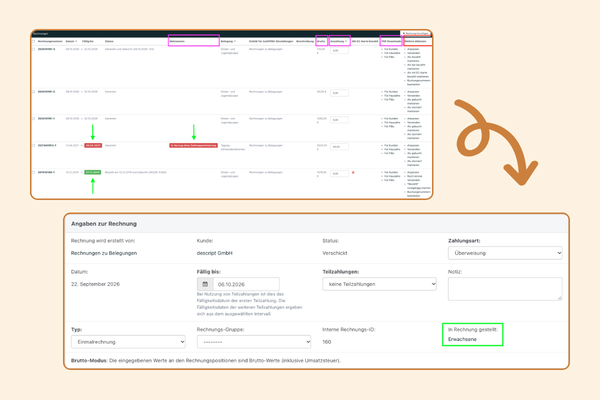
Task: Click the red In Verzug ohne Zahlungserinnerung badge
Action: click(194, 145)
